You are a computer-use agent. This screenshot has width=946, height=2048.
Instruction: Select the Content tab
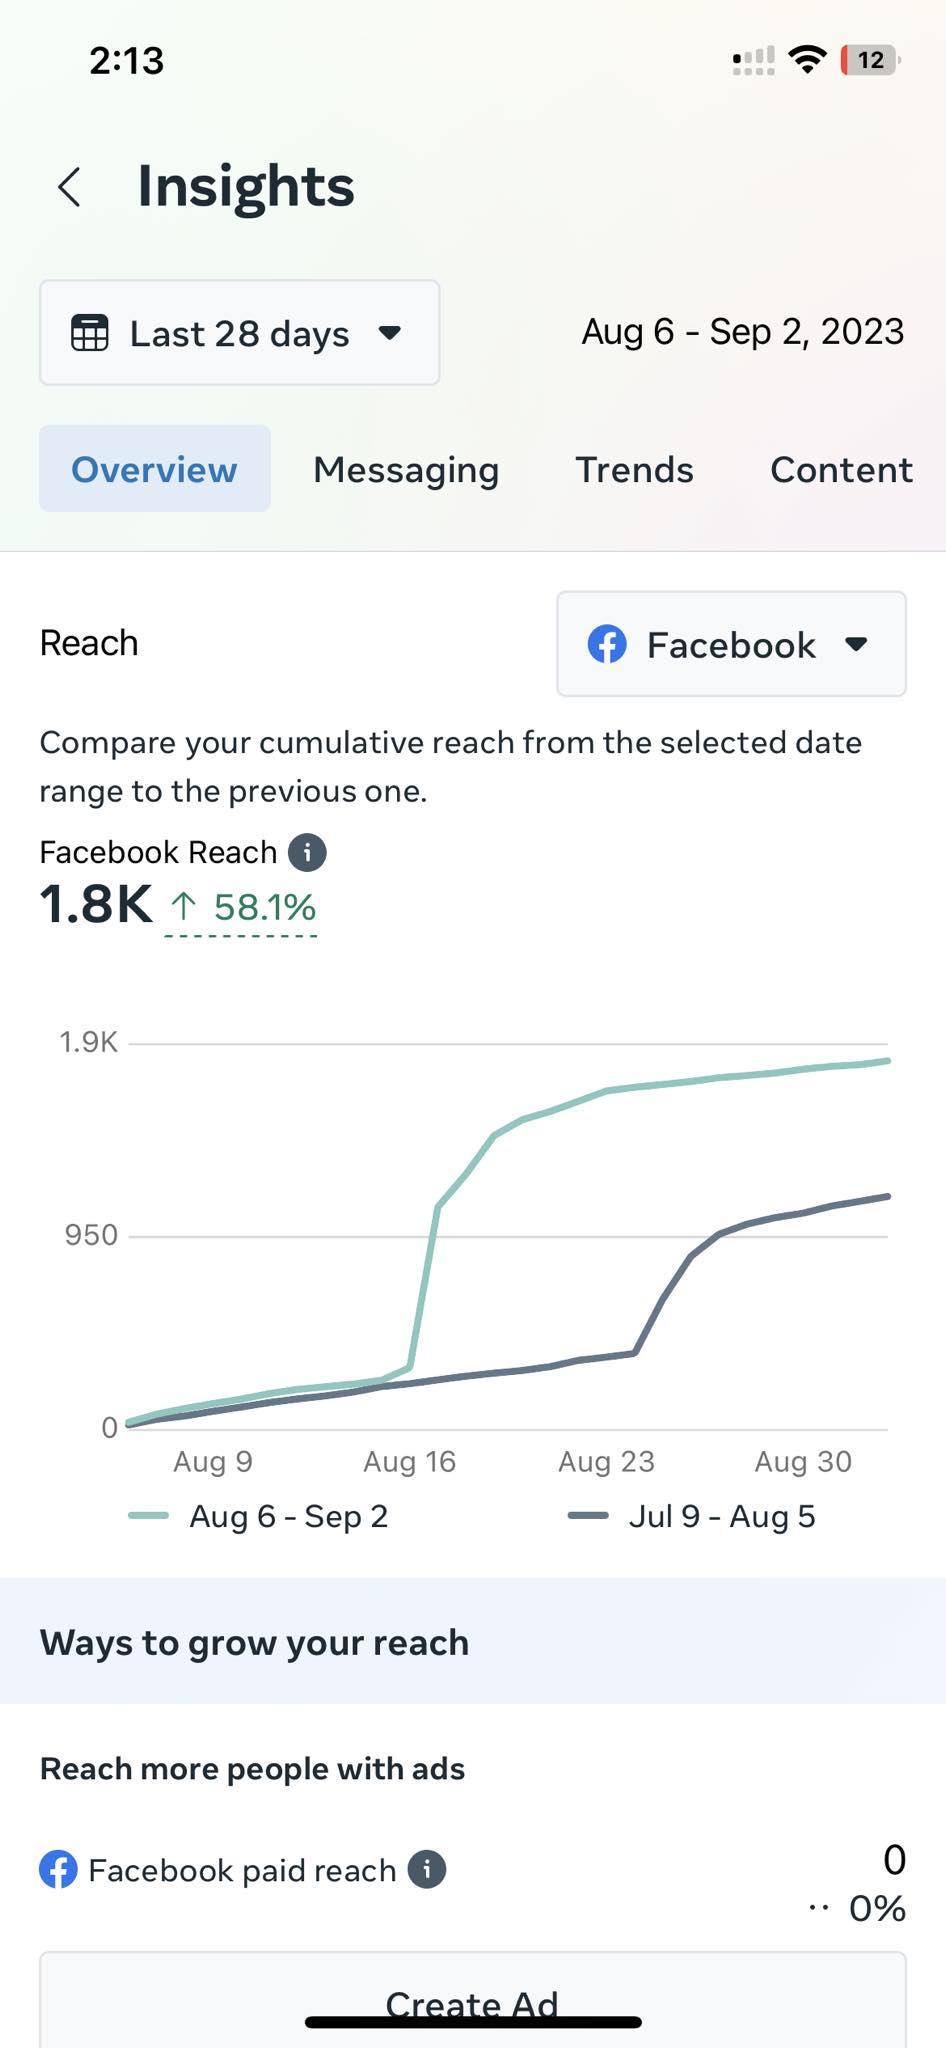pos(841,469)
